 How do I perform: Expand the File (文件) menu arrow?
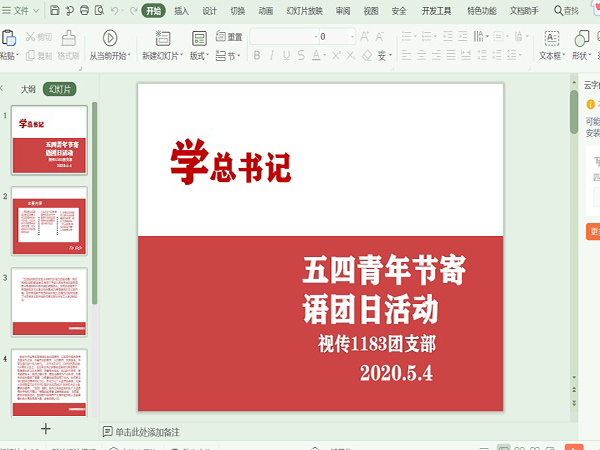click(36, 11)
